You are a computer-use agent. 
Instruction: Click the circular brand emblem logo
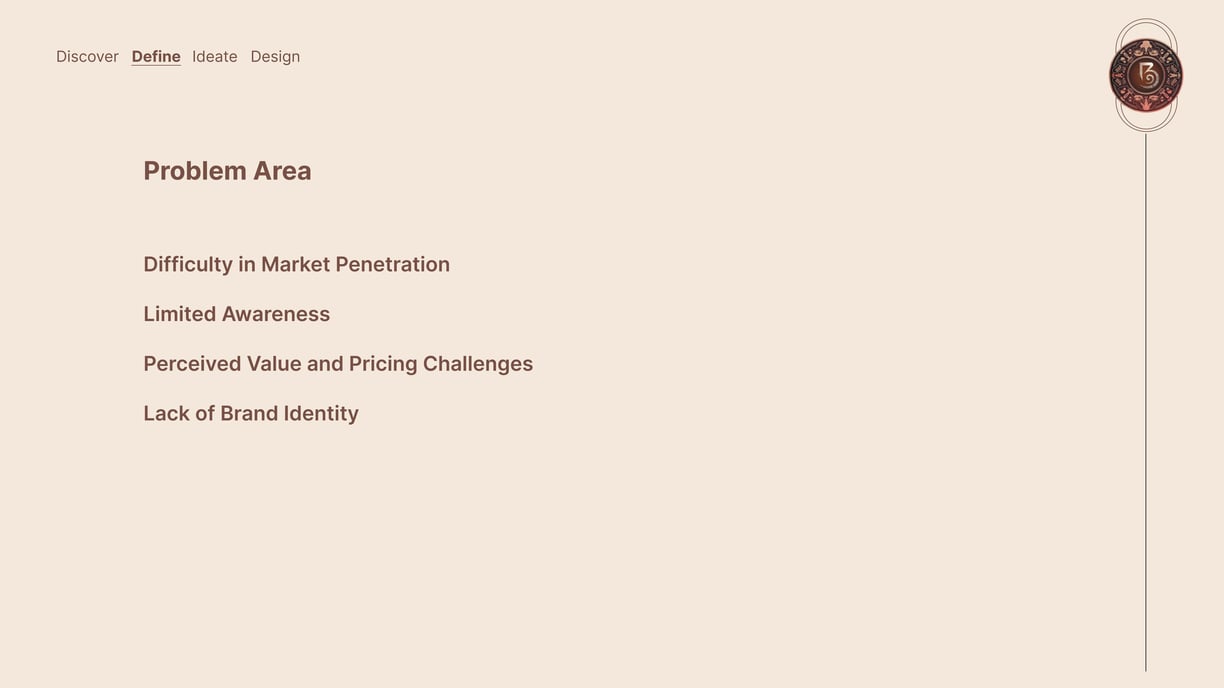coord(1146,75)
